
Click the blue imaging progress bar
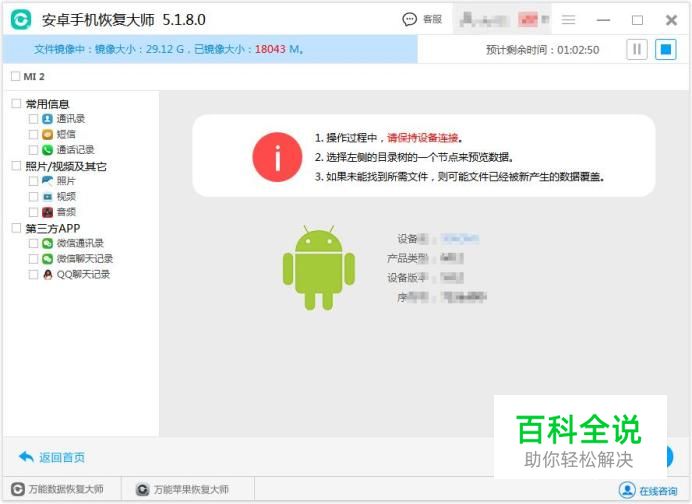click(x=210, y=49)
